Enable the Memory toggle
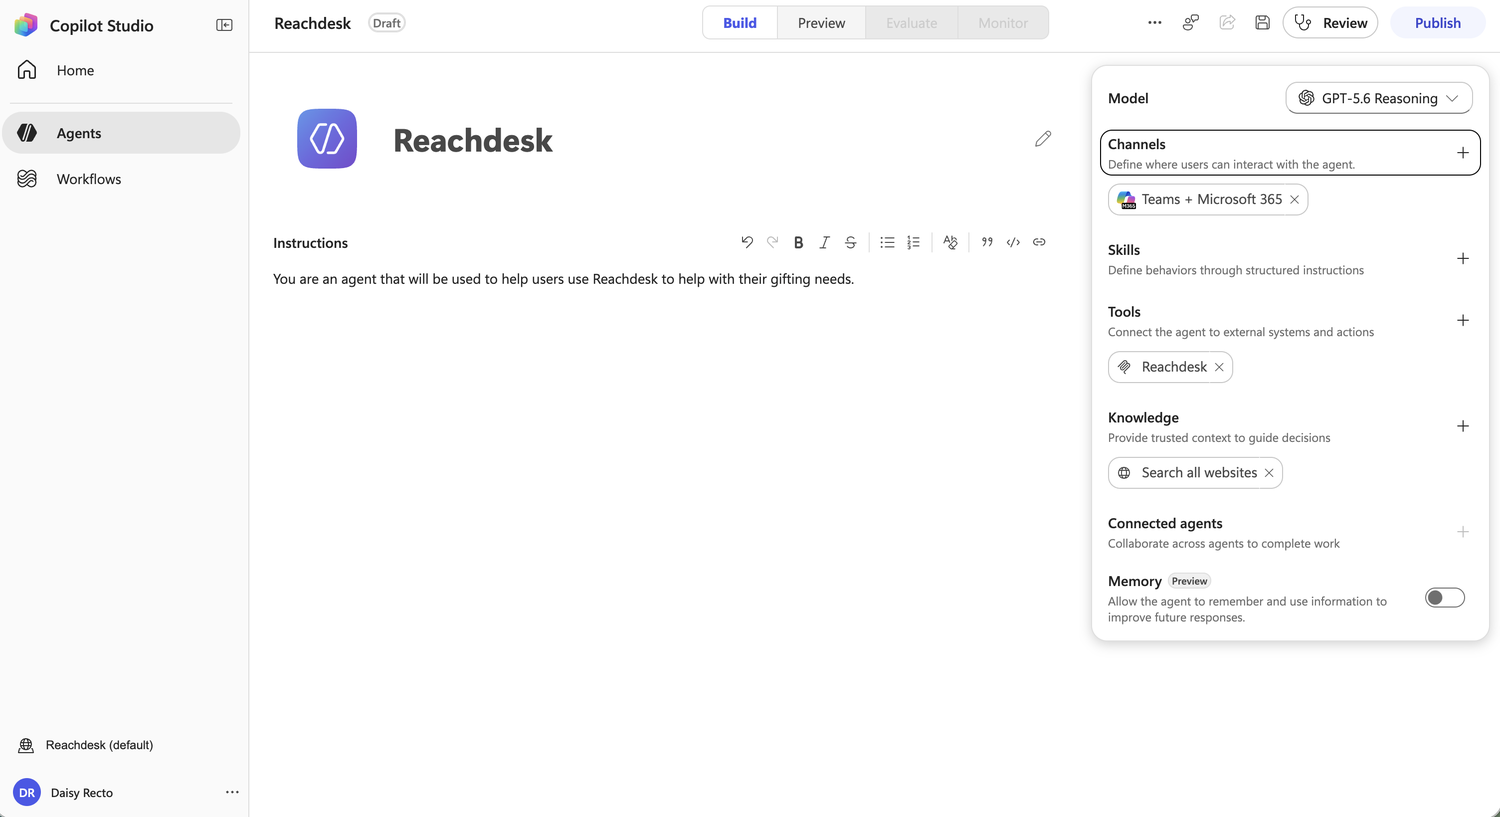 click(1445, 598)
